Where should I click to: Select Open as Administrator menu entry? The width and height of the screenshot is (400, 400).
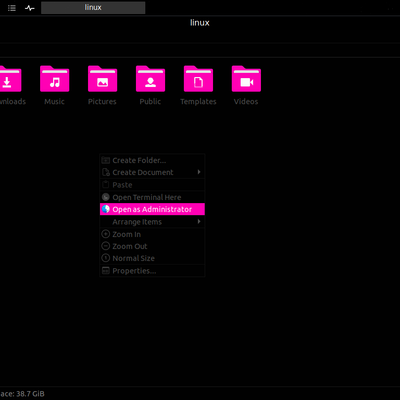pyautogui.click(x=152, y=209)
